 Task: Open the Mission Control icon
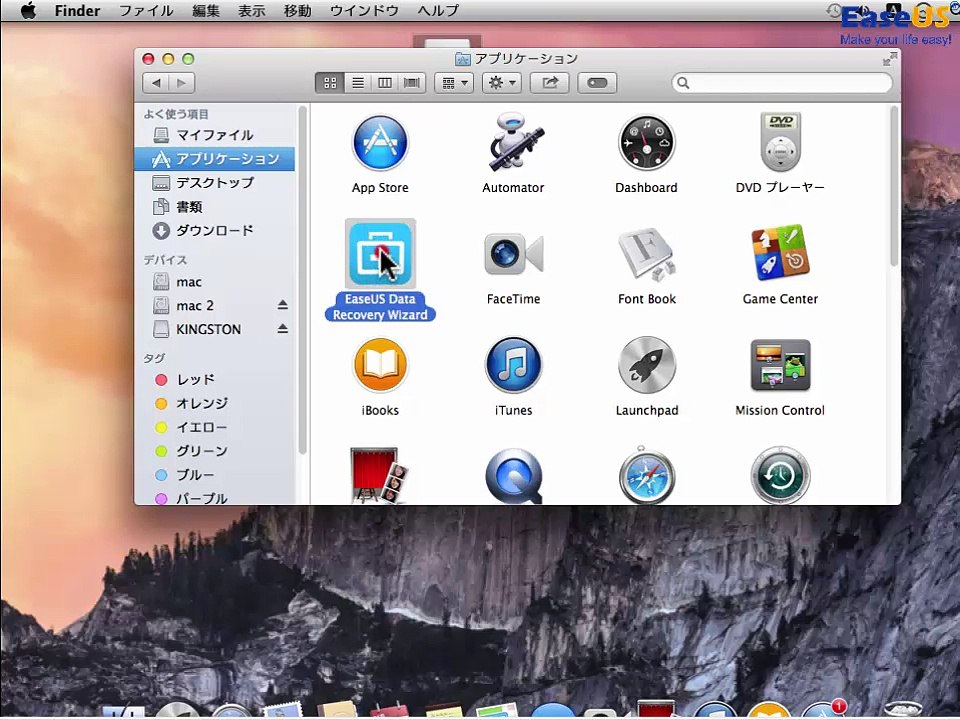point(780,365)
